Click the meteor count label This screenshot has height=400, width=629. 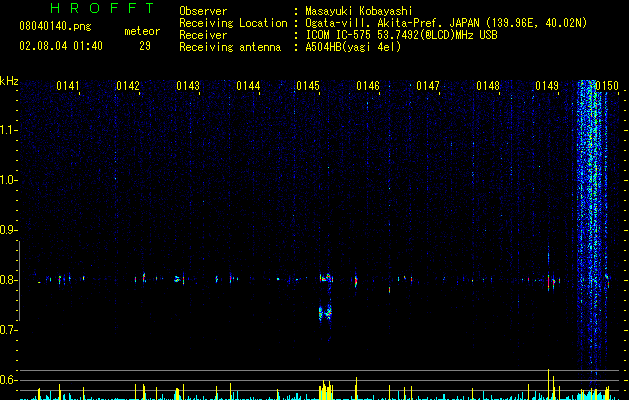click(x=142, y=31)
